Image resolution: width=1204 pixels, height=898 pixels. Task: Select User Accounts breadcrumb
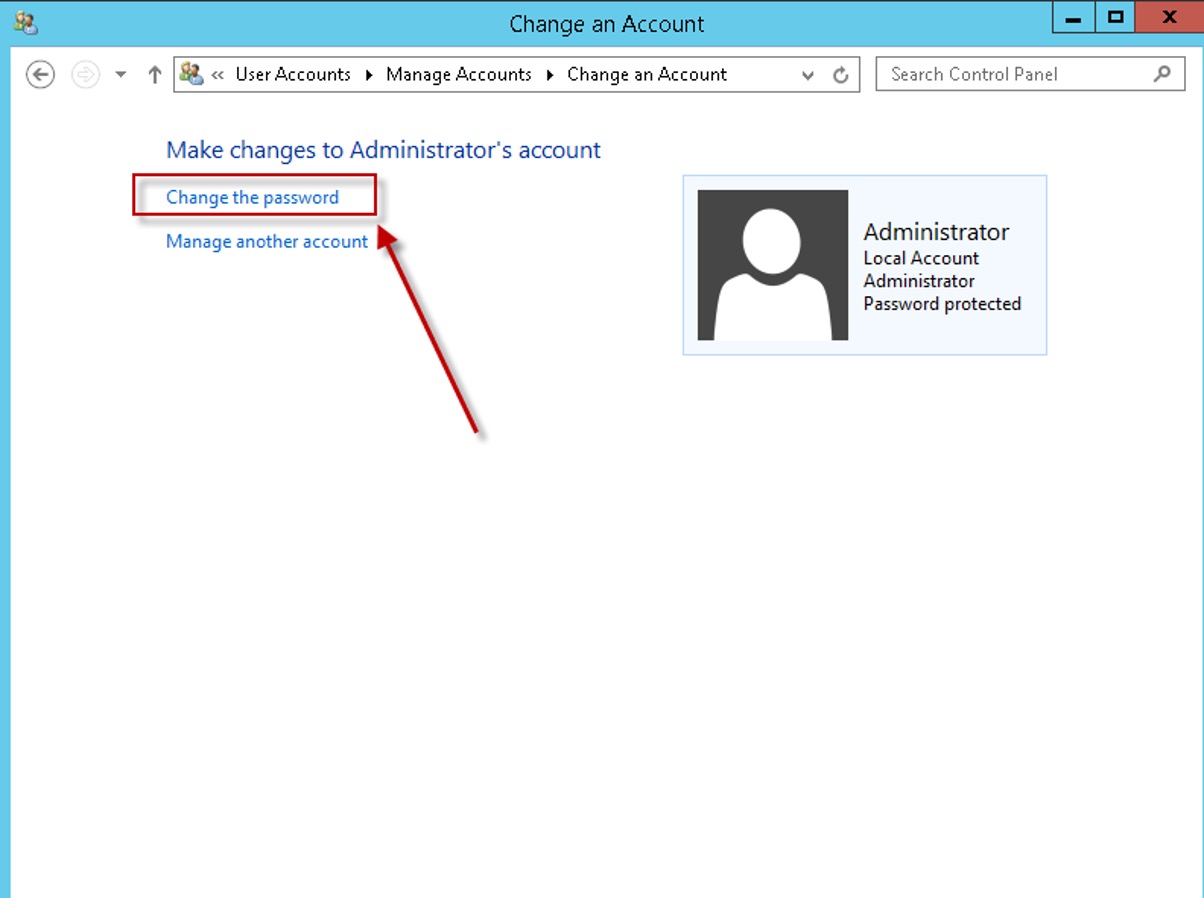293,74
